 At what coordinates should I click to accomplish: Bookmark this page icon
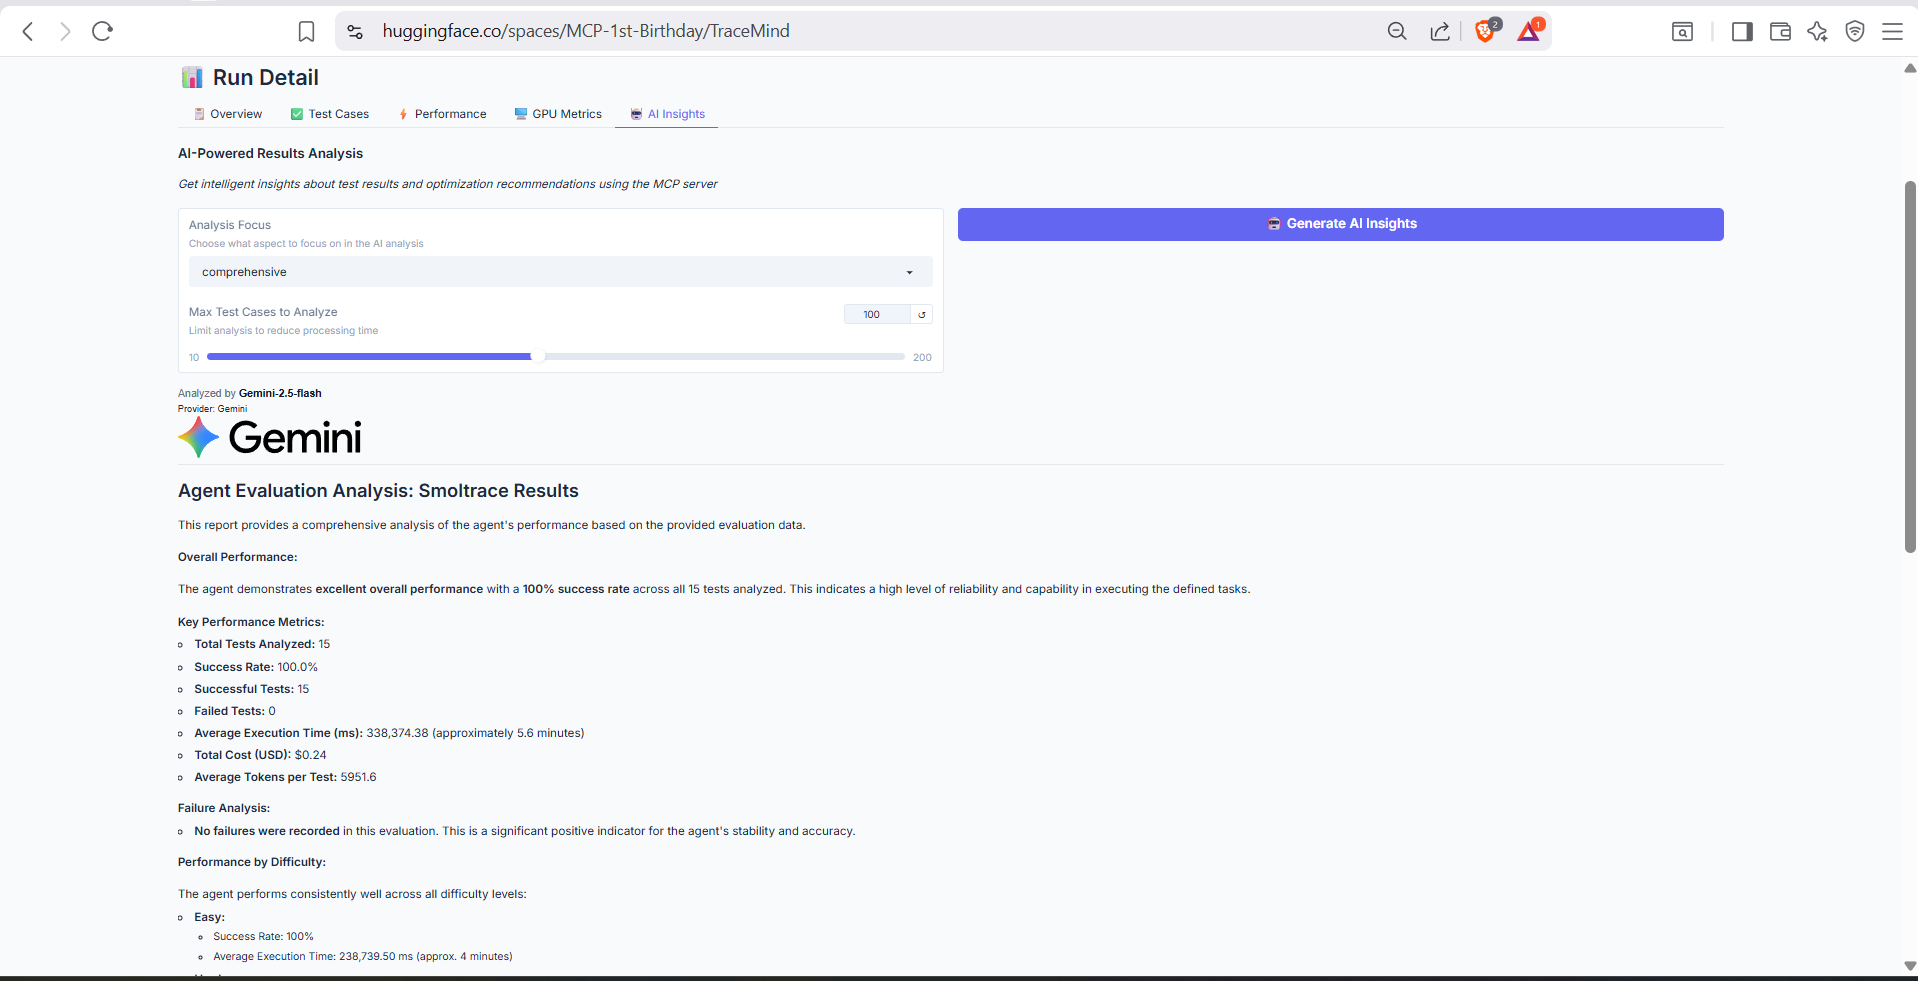pyautogui.click(x=306, y=32)
